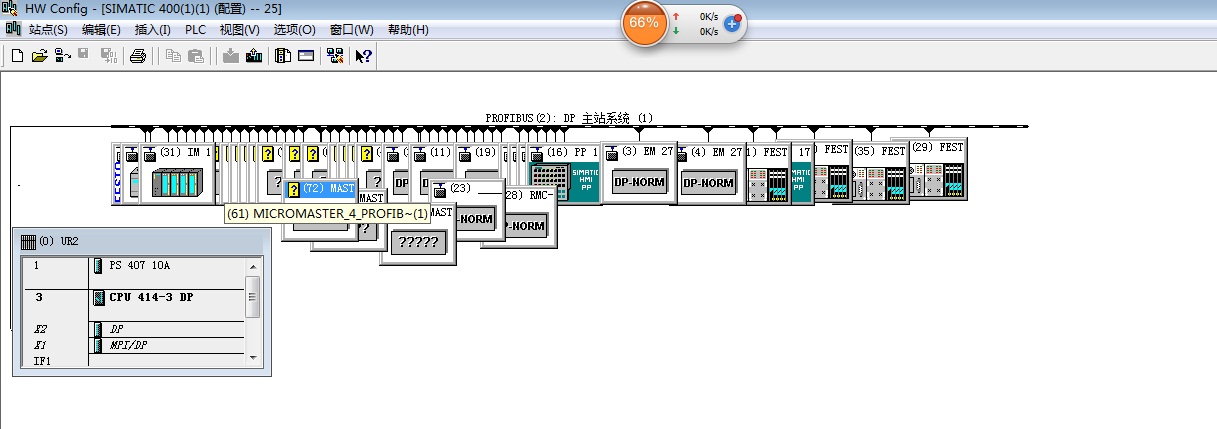Select the PS 407 10A rack row

133,266
